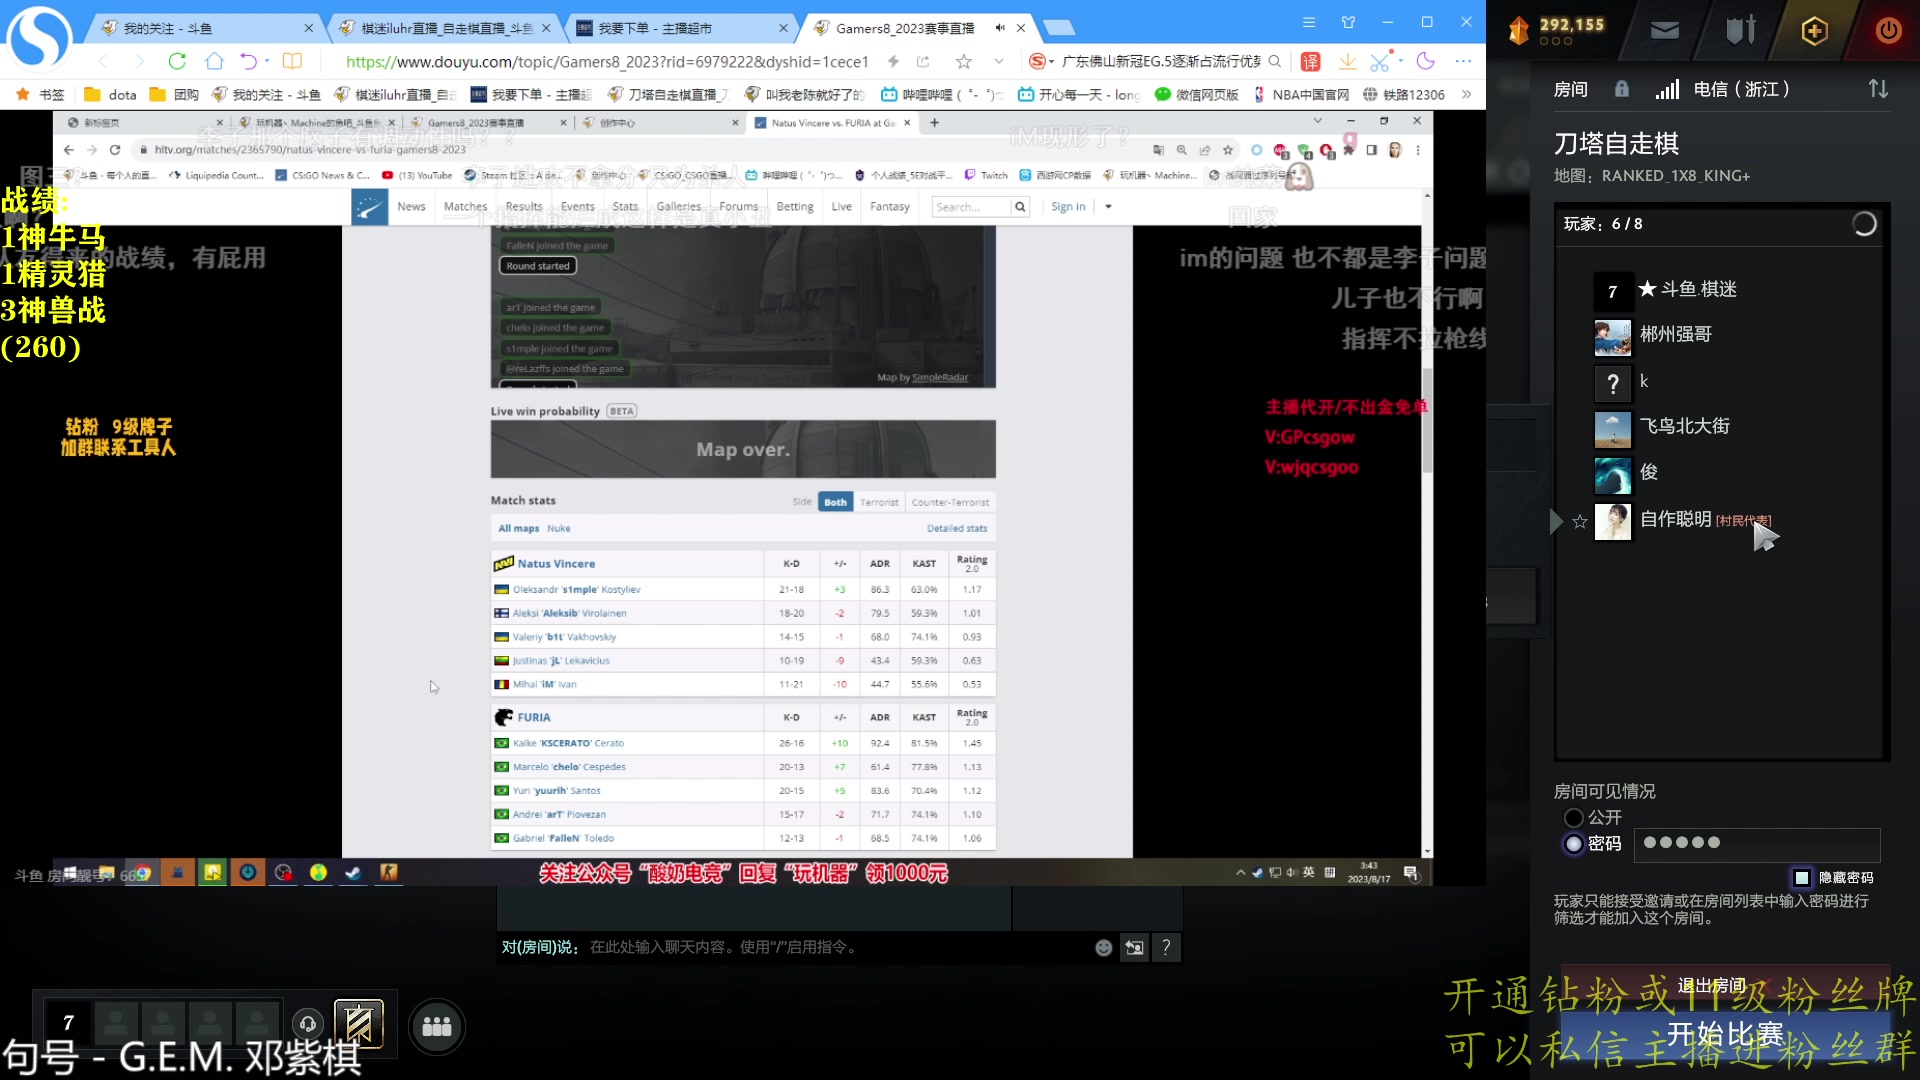Image resolution: width=1920 pixels, height=1080 pixels.
Task: Go to browser home page icon
Action: 214,61
